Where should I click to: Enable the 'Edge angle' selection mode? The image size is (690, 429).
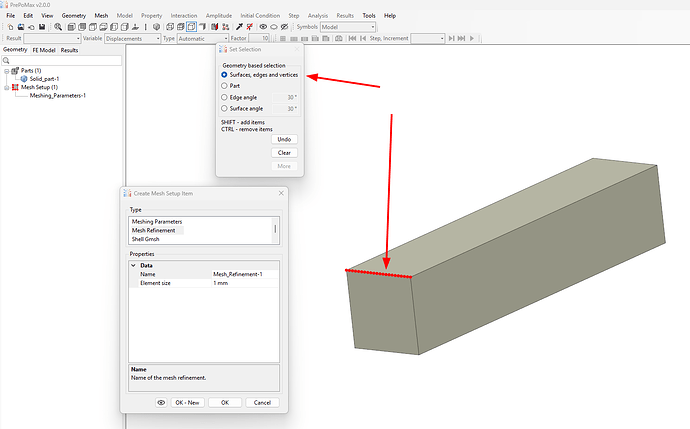(x=223, y=97)
